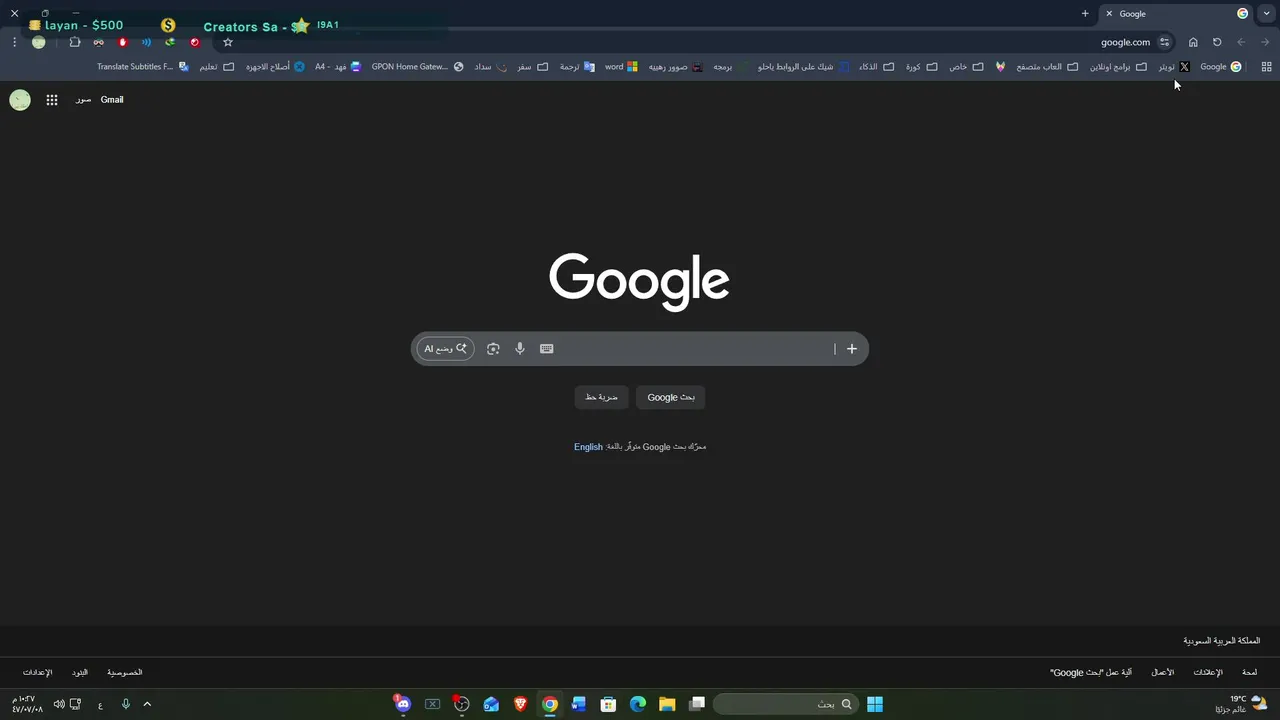The height and width of the screenshot is (720, 1280).
Task: Start a voice search with the microphone icon
Action: (520, 349)
